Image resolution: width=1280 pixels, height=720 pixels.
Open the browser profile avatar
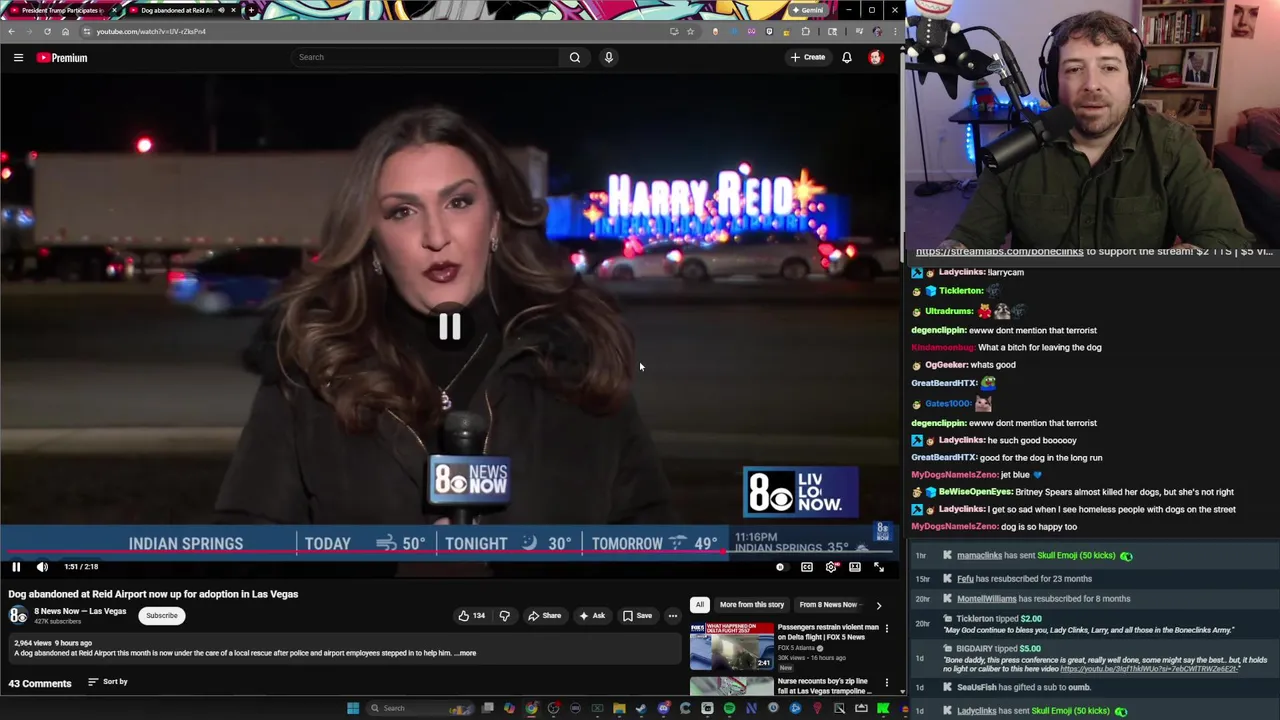tap(877, 31)
